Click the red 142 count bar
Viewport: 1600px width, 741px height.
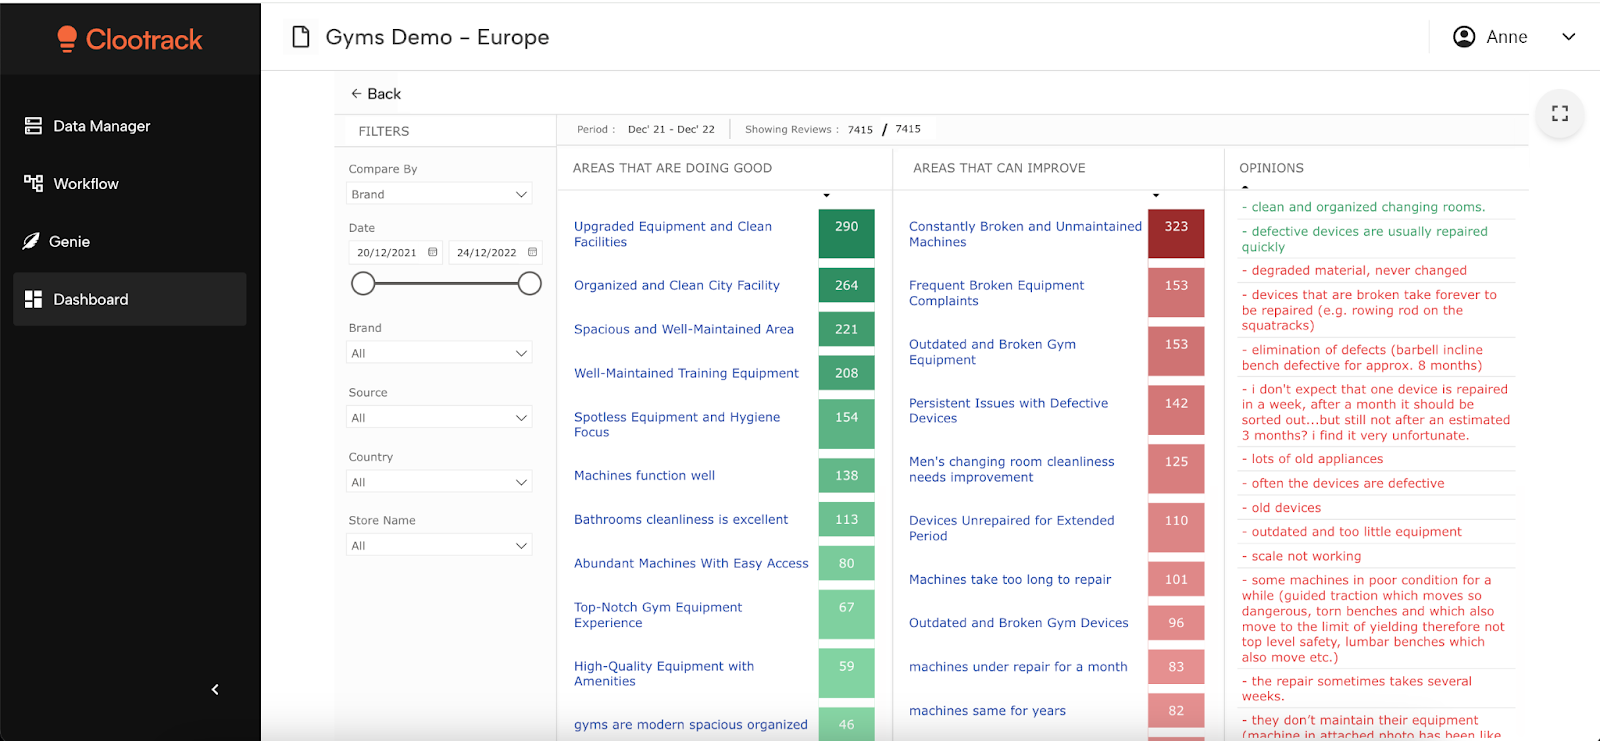[1176, 410]
